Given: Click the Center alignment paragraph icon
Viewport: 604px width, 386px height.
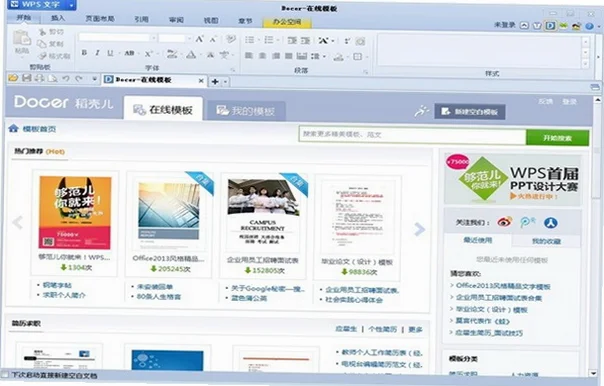Looking at the screenshot, I should 262,56.
